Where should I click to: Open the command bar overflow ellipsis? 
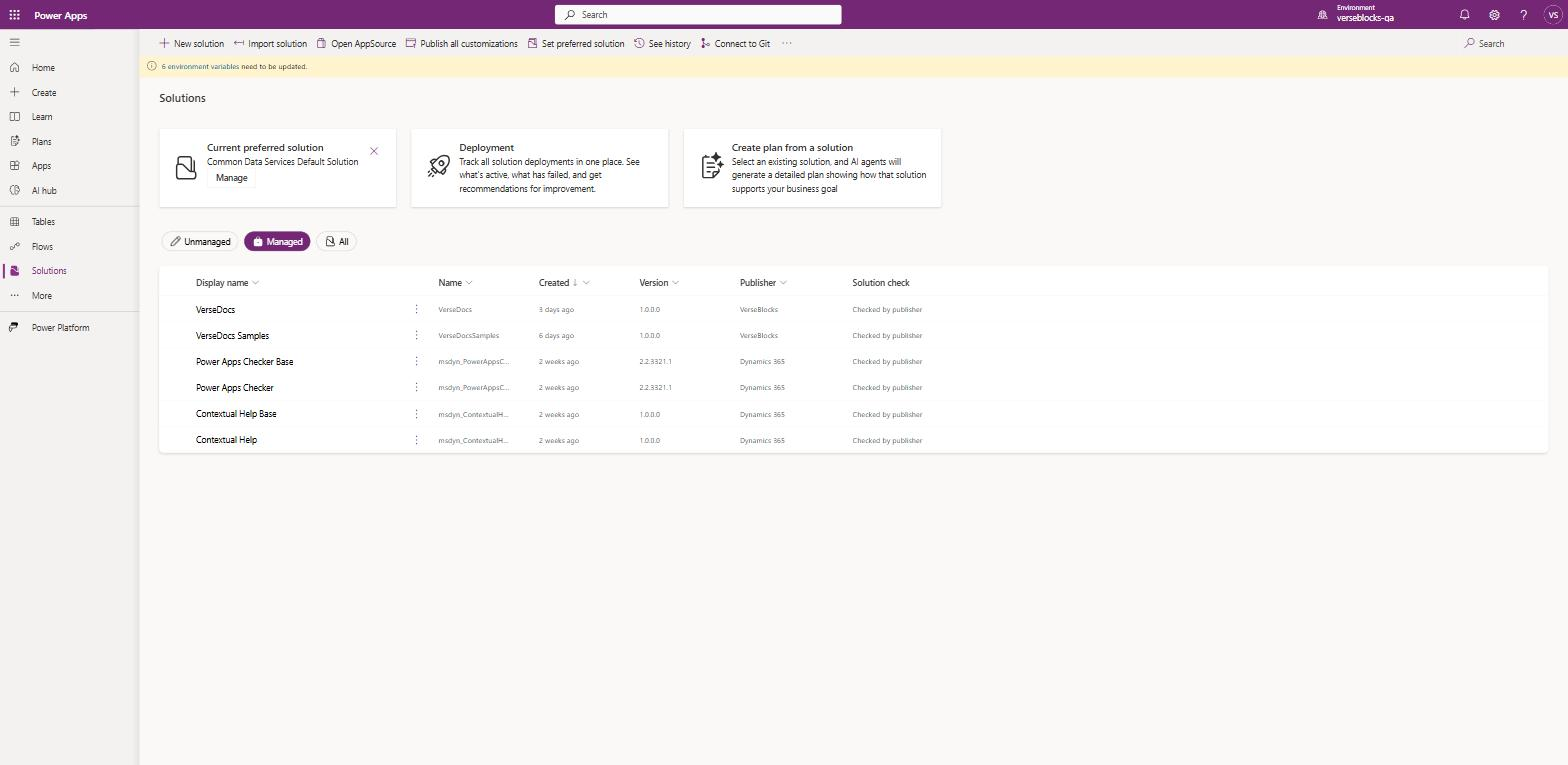(x=787, y=43)
